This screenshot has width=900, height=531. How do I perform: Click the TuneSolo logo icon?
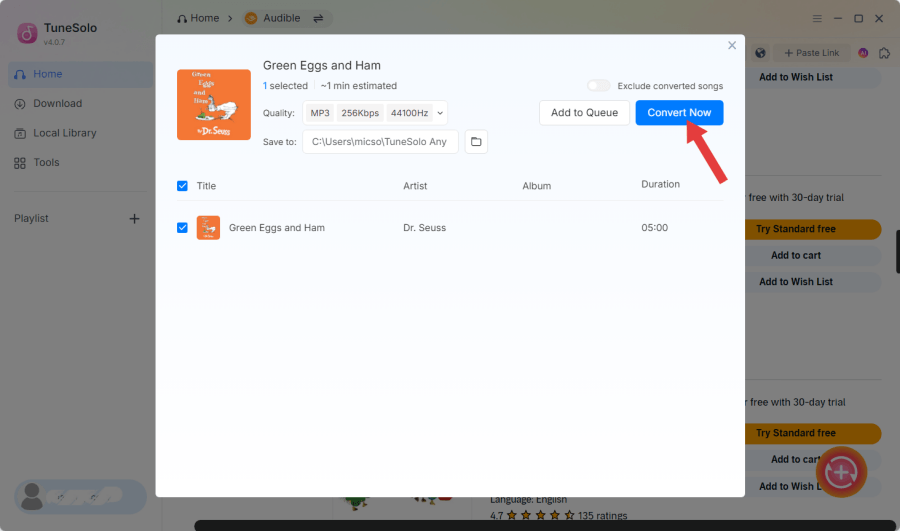click(27, 33)
